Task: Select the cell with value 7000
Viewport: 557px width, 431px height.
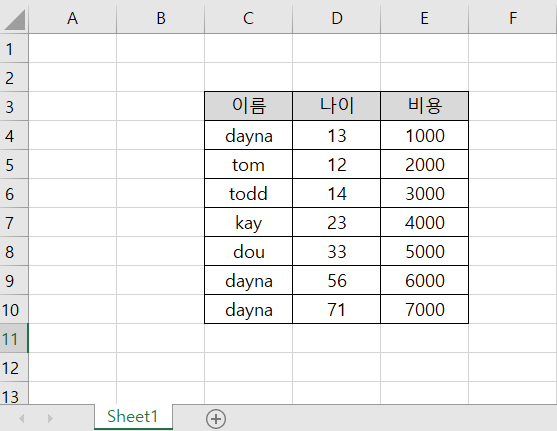Action: coord(424,309)
